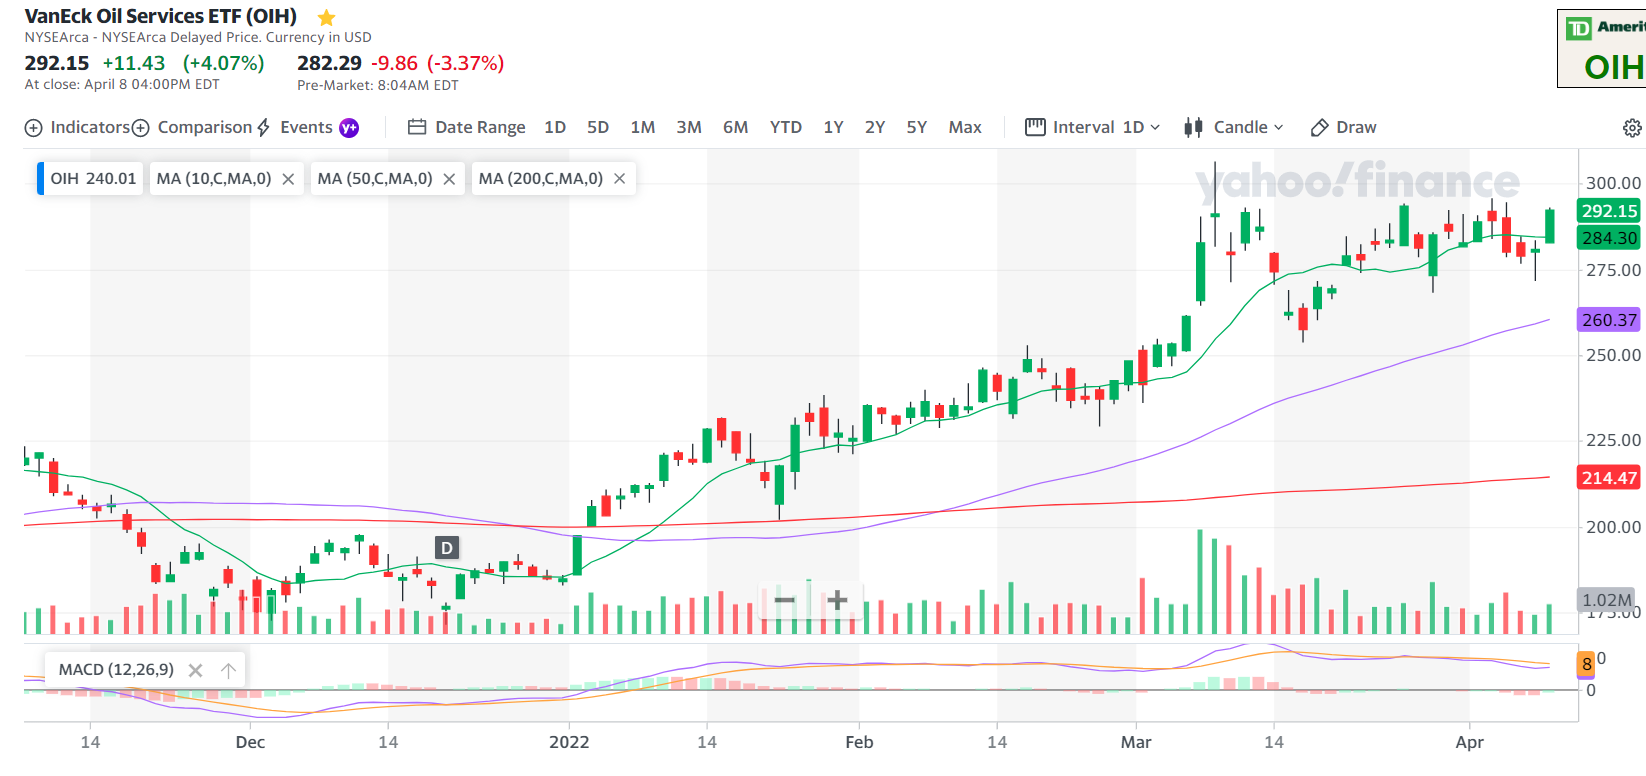Remove the MA (10,C,MA,0) indicator
The image size is (1646, 776).
pyautogui.click(x=288, y=179)
